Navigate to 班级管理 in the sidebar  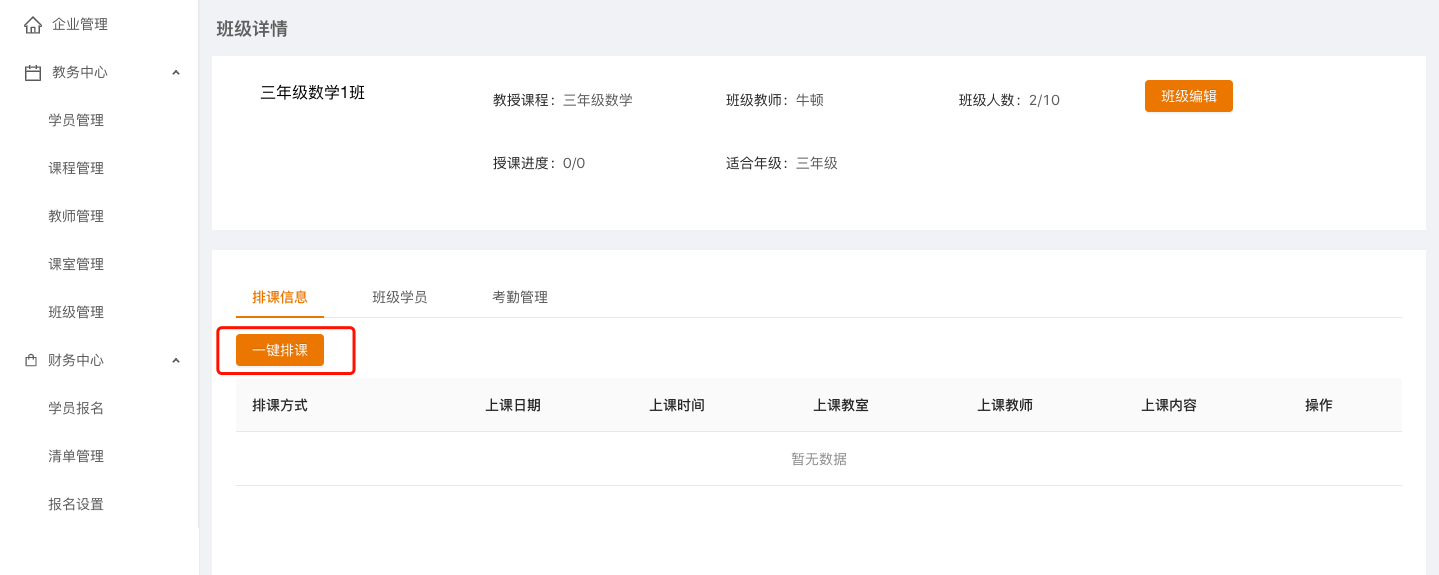click(x=76, y=312)
